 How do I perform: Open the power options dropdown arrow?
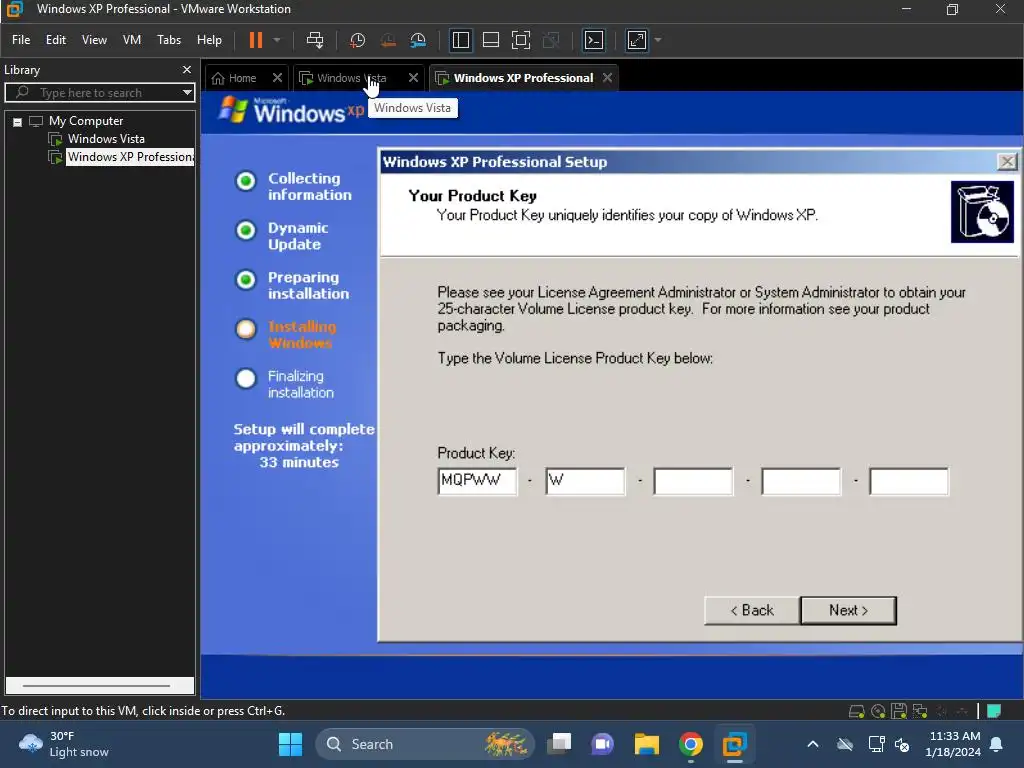tap(277, 40)
